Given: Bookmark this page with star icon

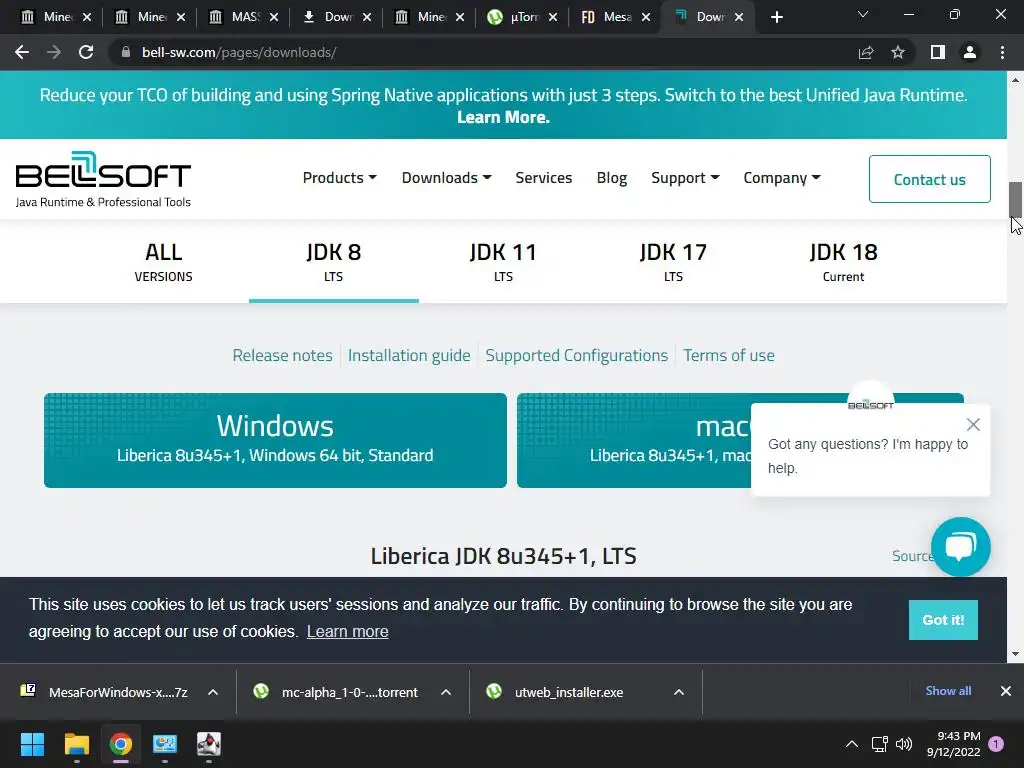Looking at the screenshot, I should pos(898,52).
